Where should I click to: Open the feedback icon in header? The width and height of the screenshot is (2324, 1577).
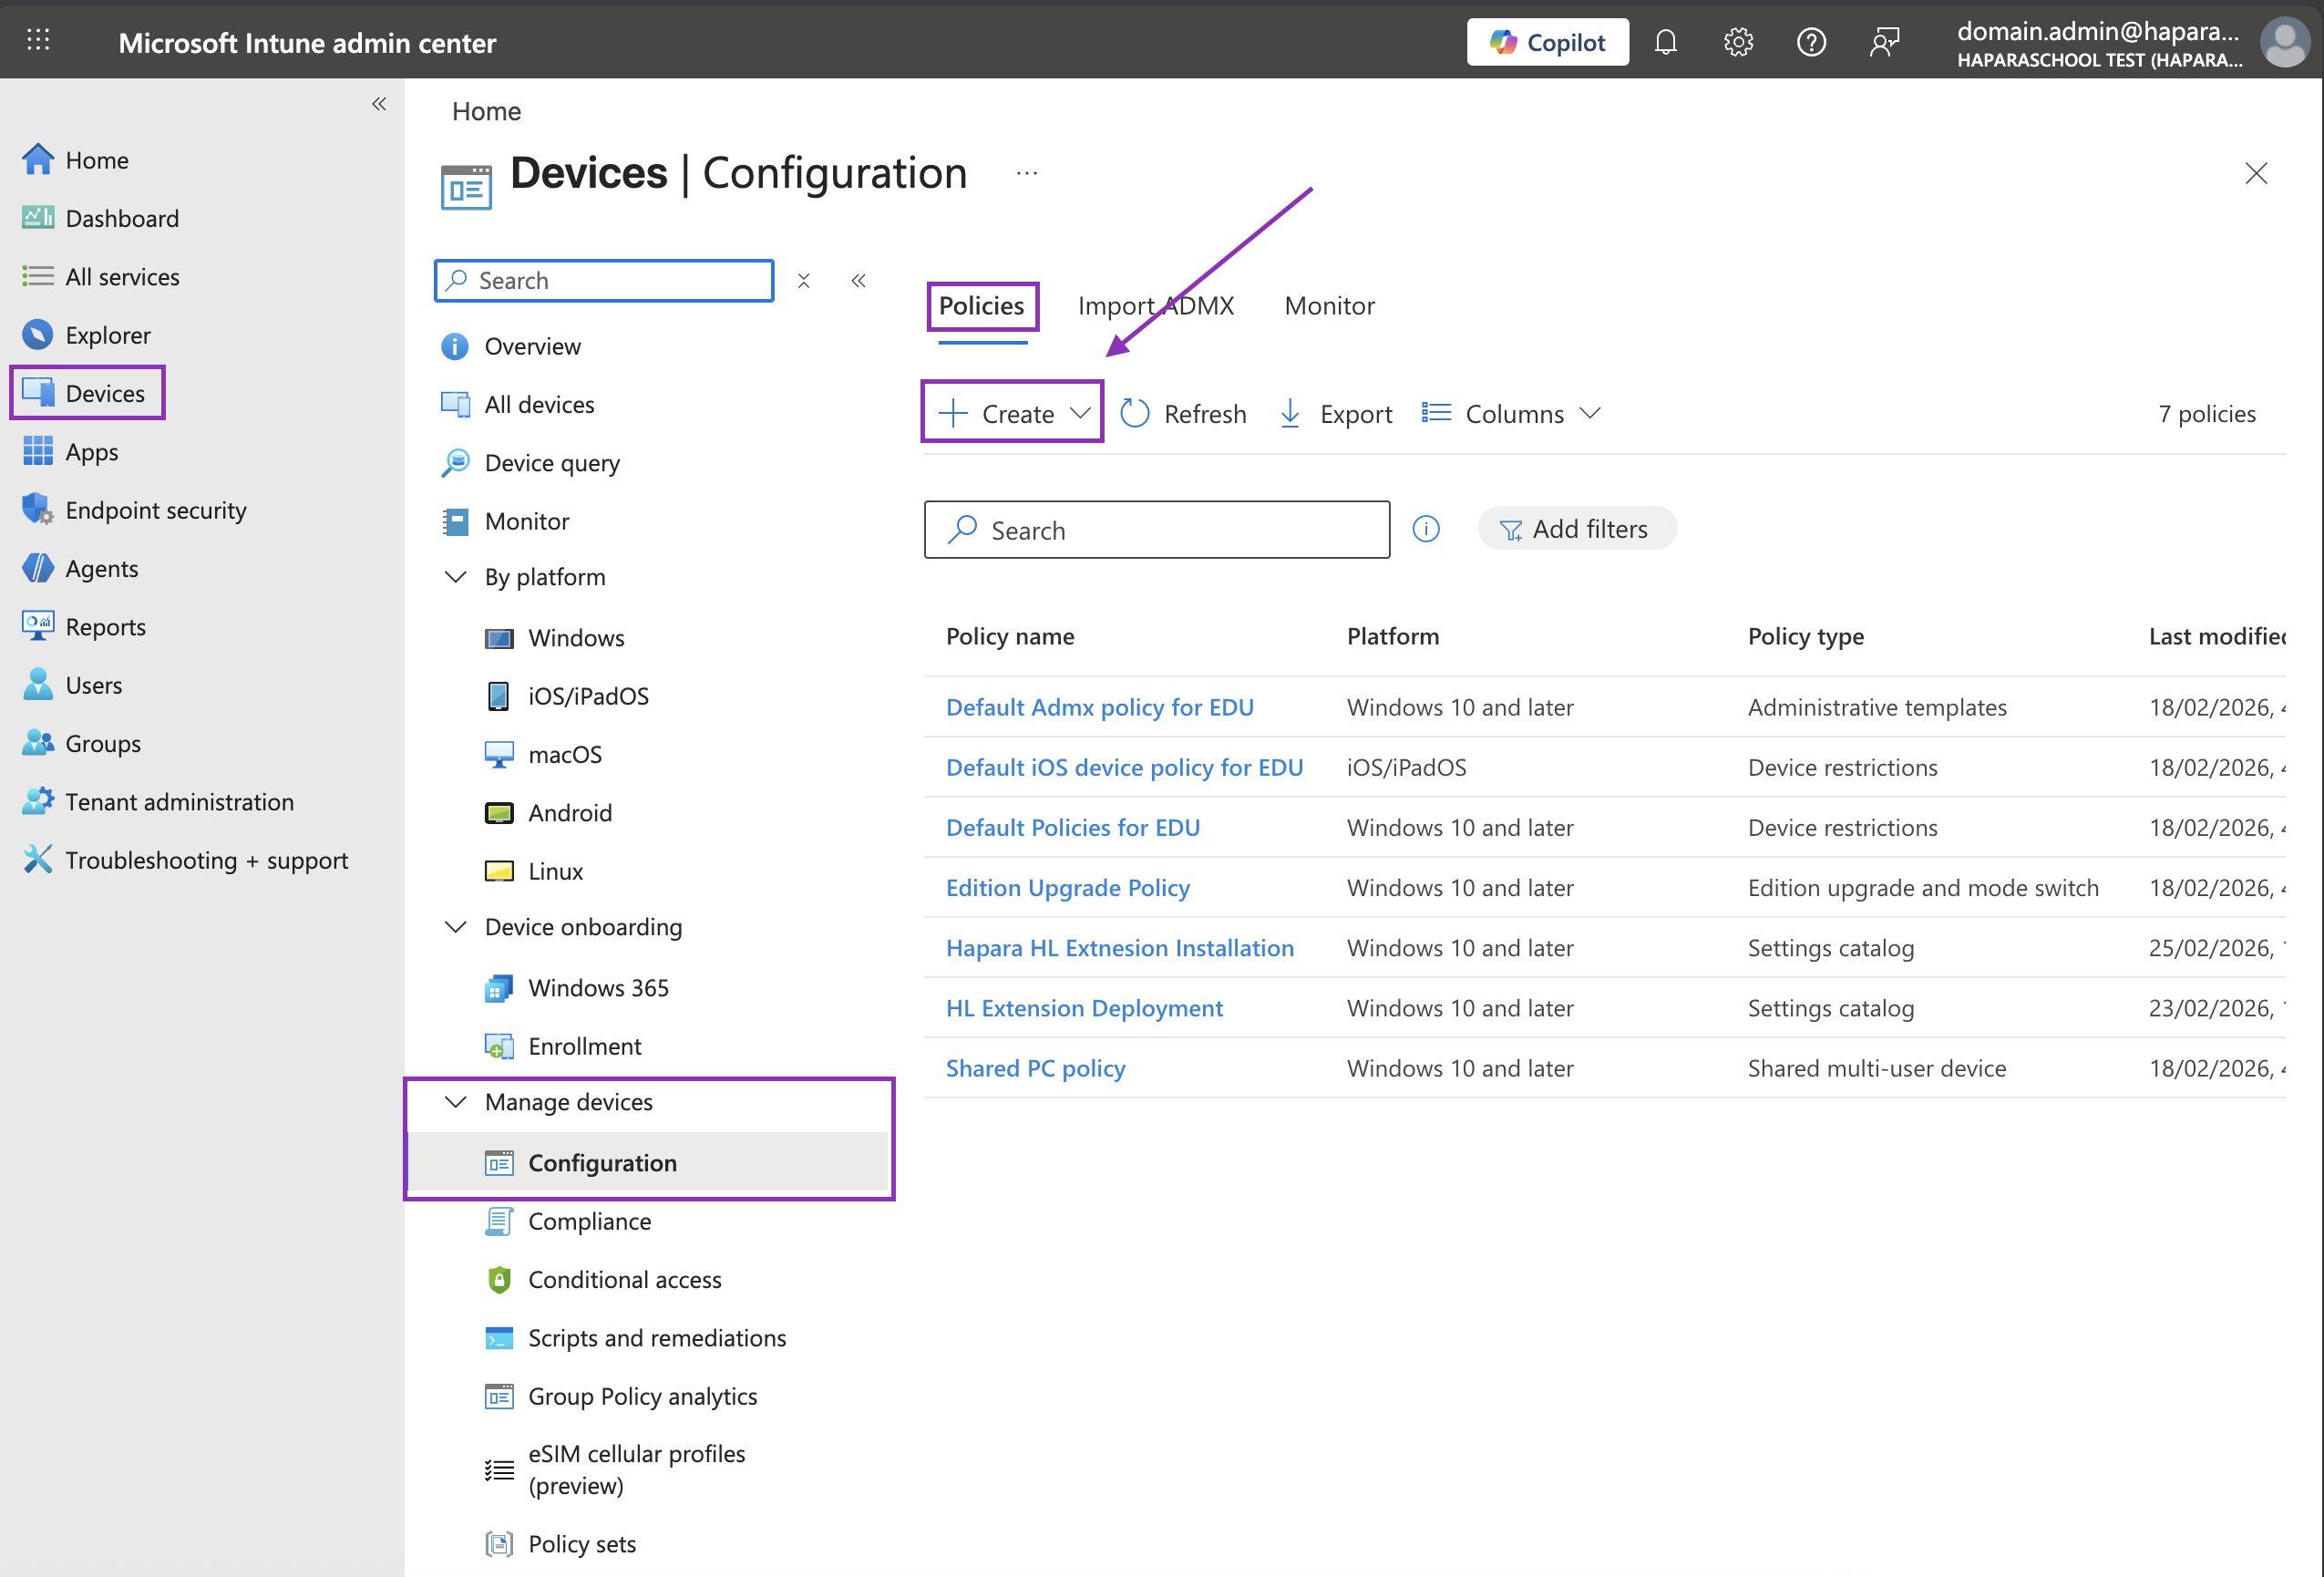tap(1884, 42)
